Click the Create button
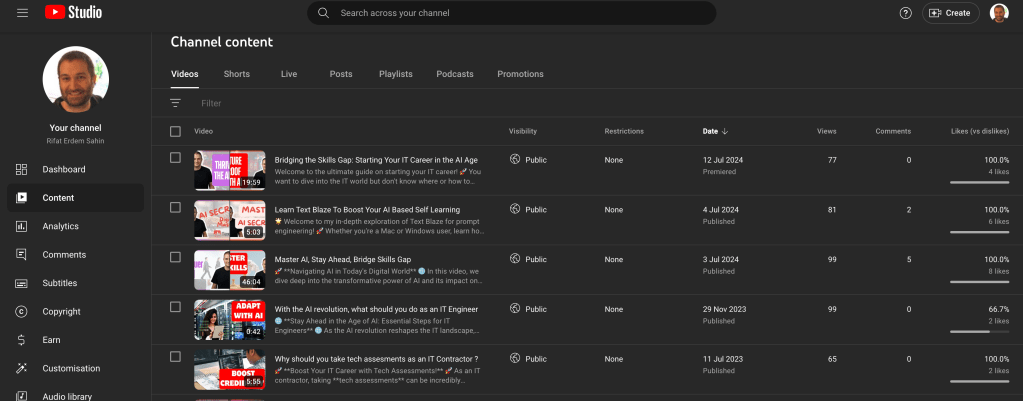 click(951, 13)
